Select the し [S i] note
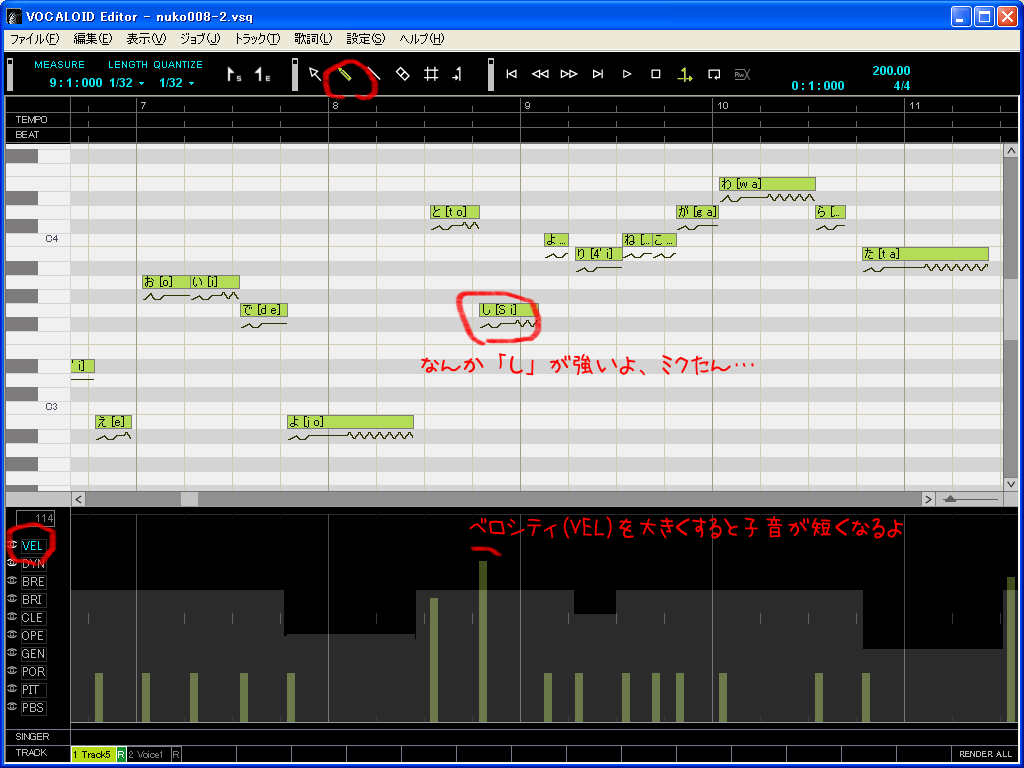 click(x=509, y=310)
